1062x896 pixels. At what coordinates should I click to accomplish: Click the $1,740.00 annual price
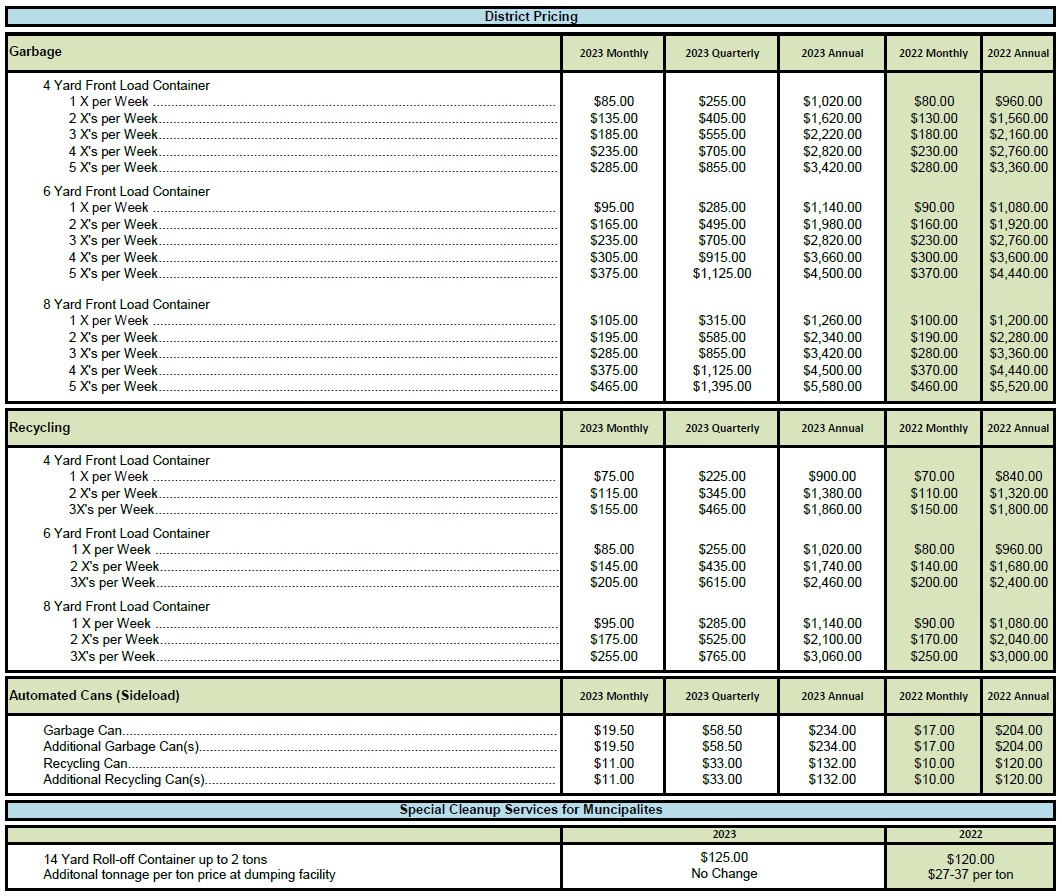coord(832,566)
